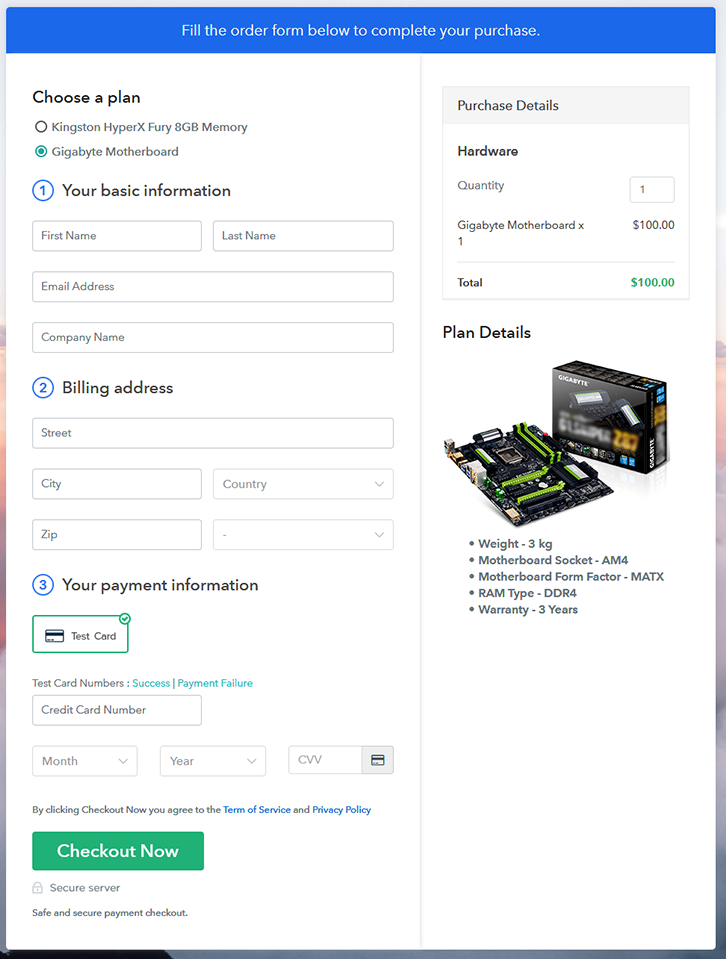Click the First Name field

(x=117, y=235)
